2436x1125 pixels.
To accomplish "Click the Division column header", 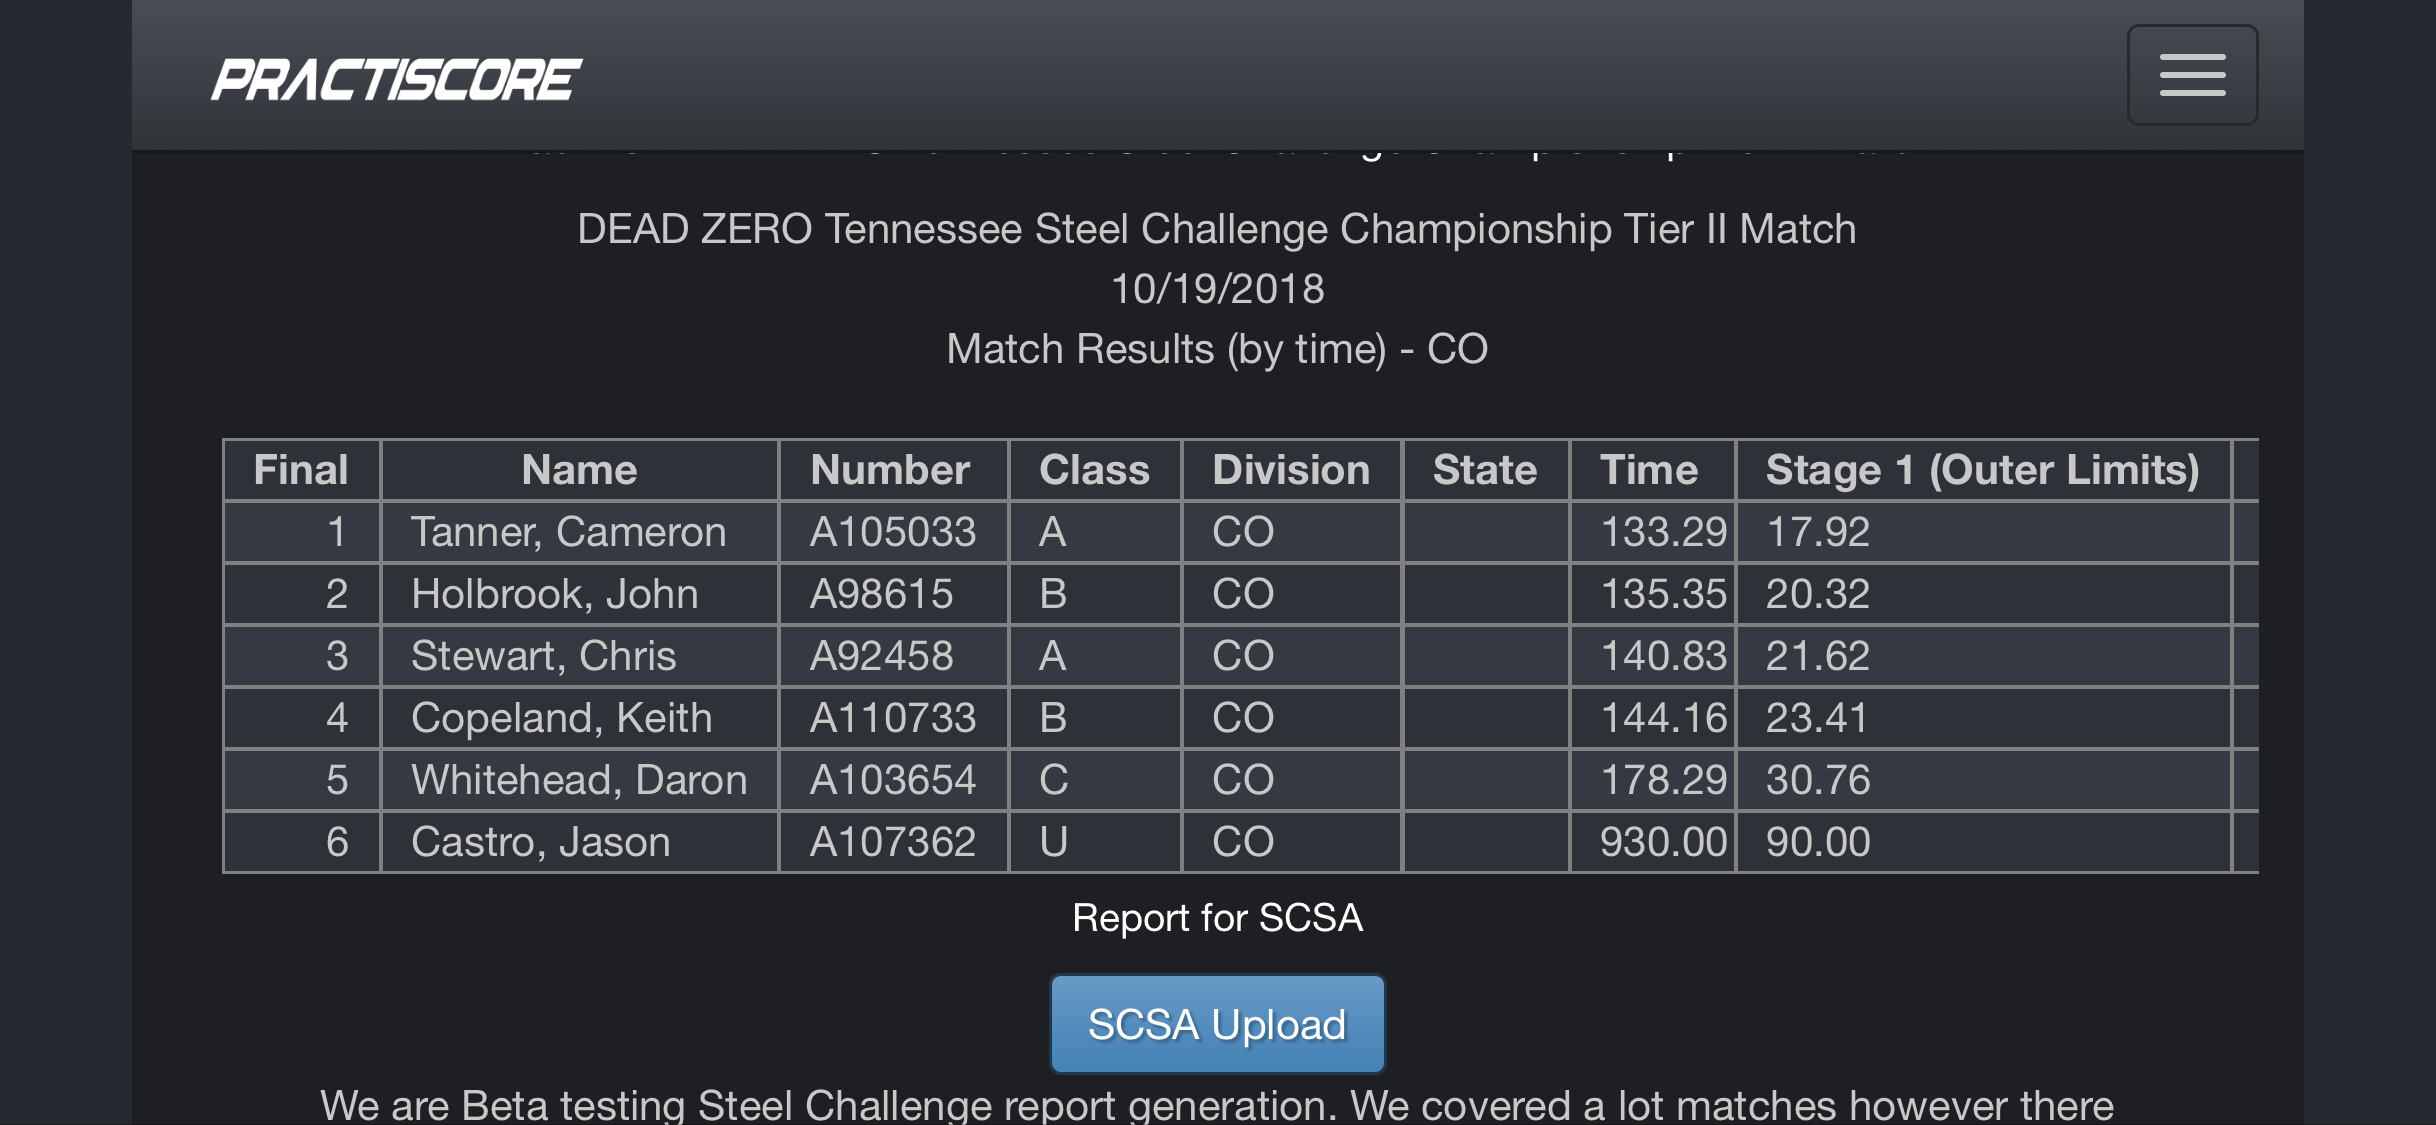I will pyautogui.click(x=1291, y=470).
